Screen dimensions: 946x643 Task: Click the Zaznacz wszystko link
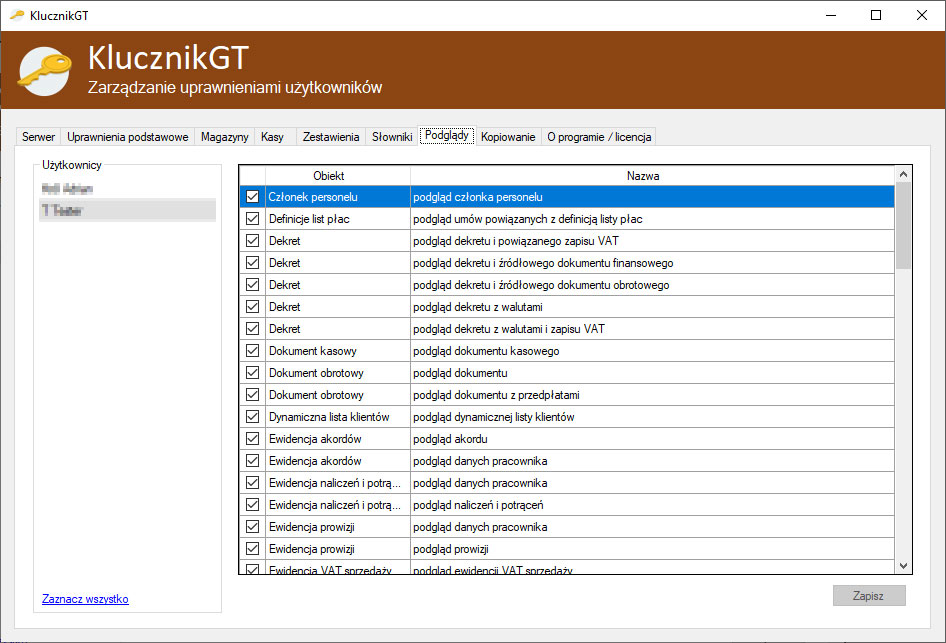click(85, 599)
